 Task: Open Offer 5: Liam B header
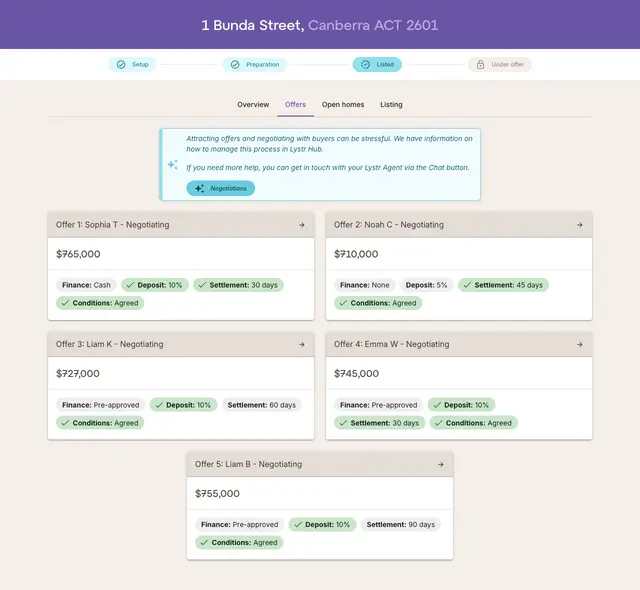click(x=320, y=464)
